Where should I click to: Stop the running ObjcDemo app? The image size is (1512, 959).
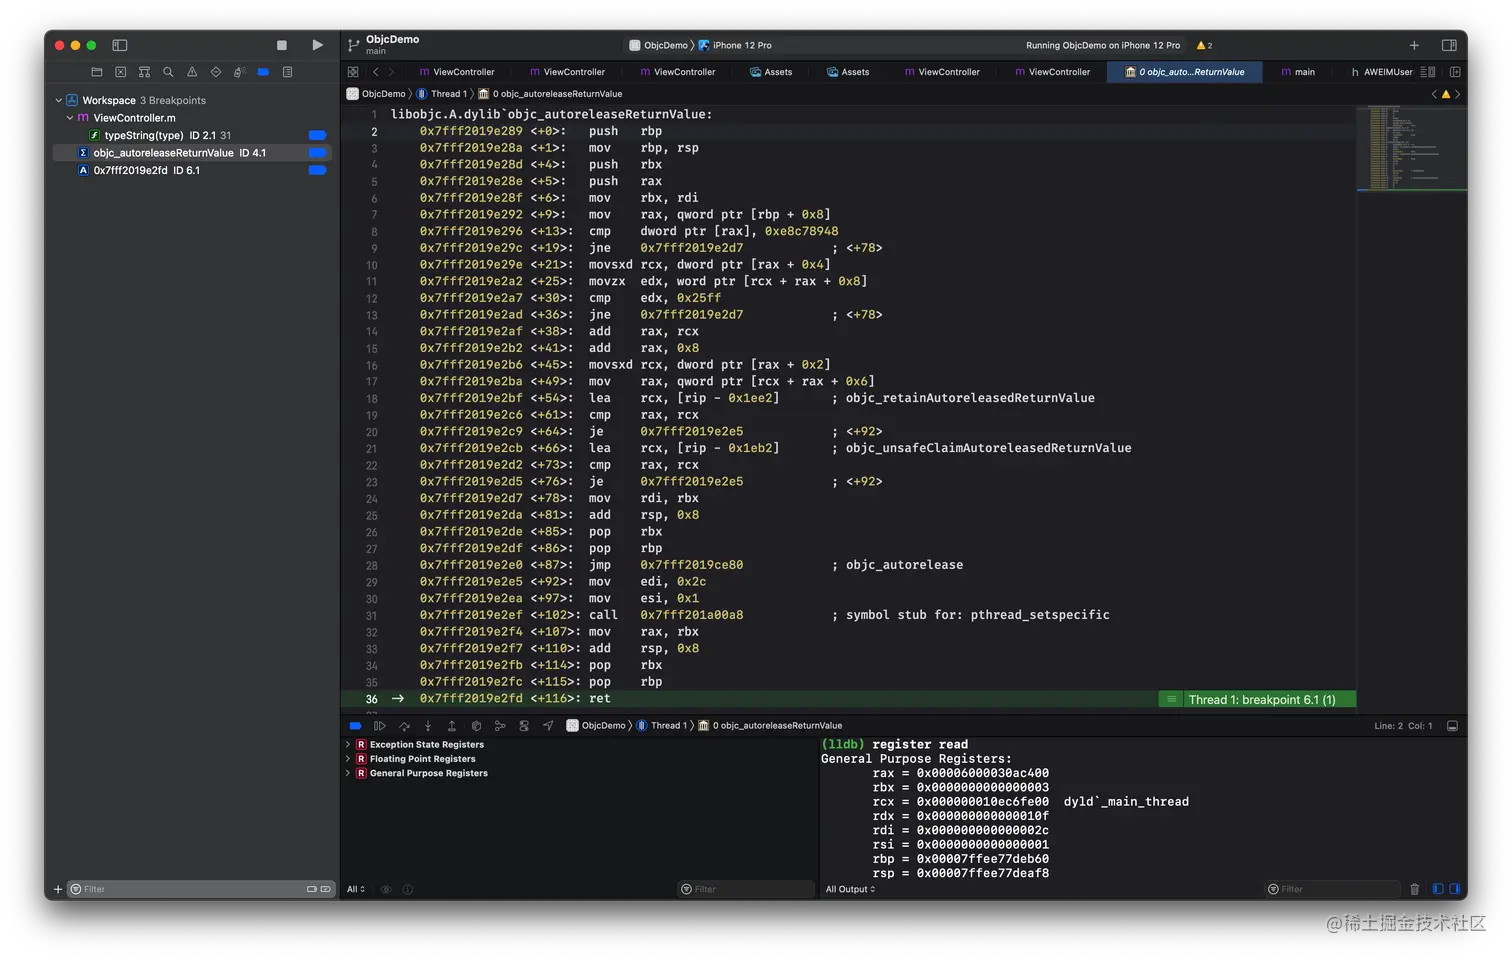pyautogui.click(x=282, y=45)
